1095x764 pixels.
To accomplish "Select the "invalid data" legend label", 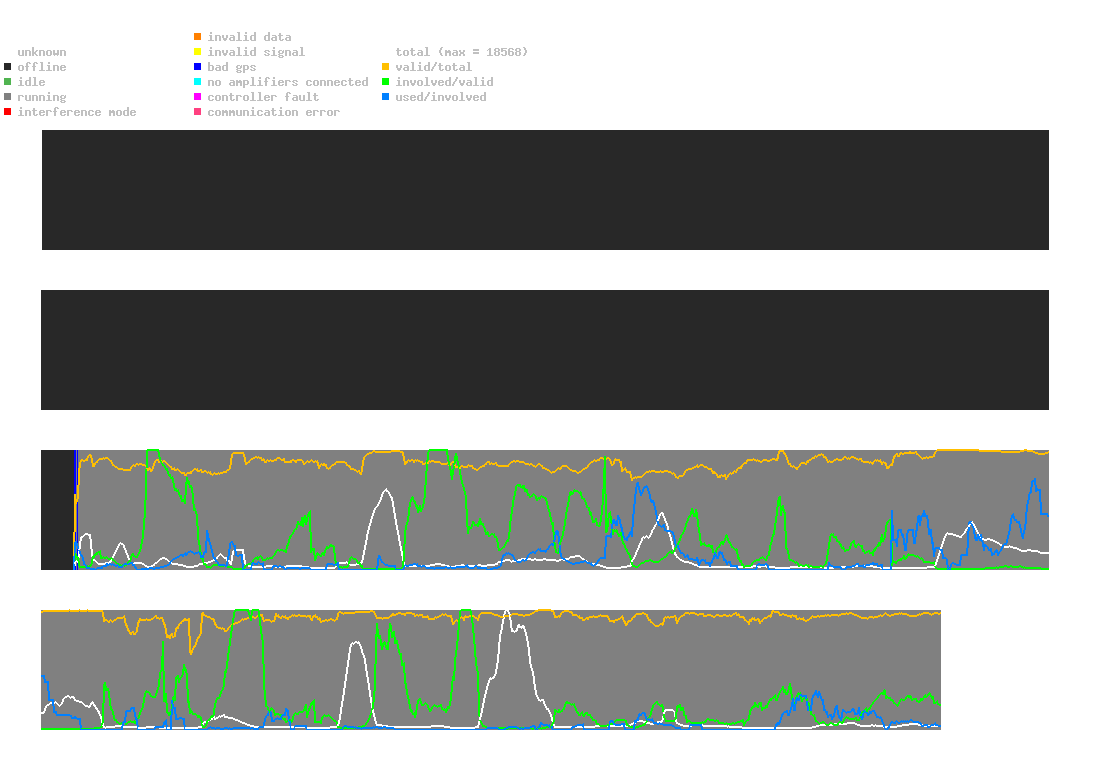I will (x=249, y=37).
